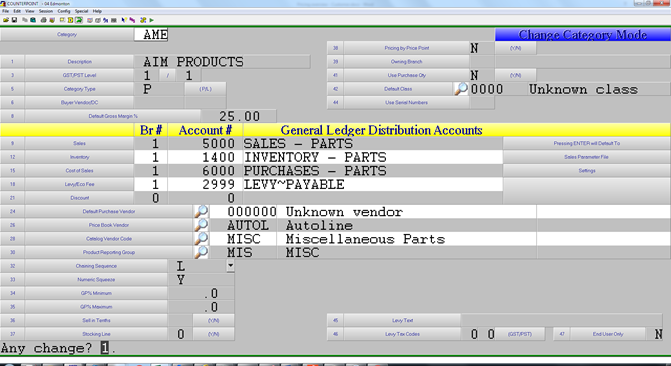Image resolution: width=671 pixels, height=366 pixels.
Task: Click the Levy Text label button
Action: (x=402, y=320)
